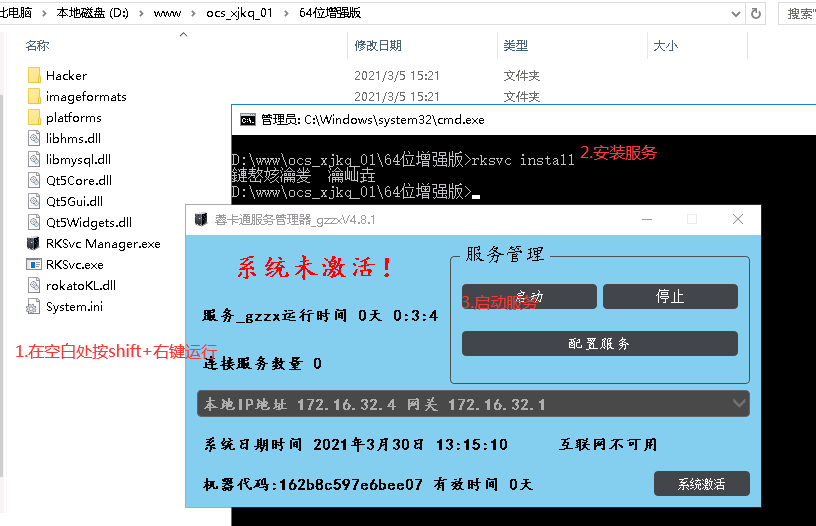Open the local IP address combo box
The height and width of the screenshot is (526, 816).
[x=473, y=404]
